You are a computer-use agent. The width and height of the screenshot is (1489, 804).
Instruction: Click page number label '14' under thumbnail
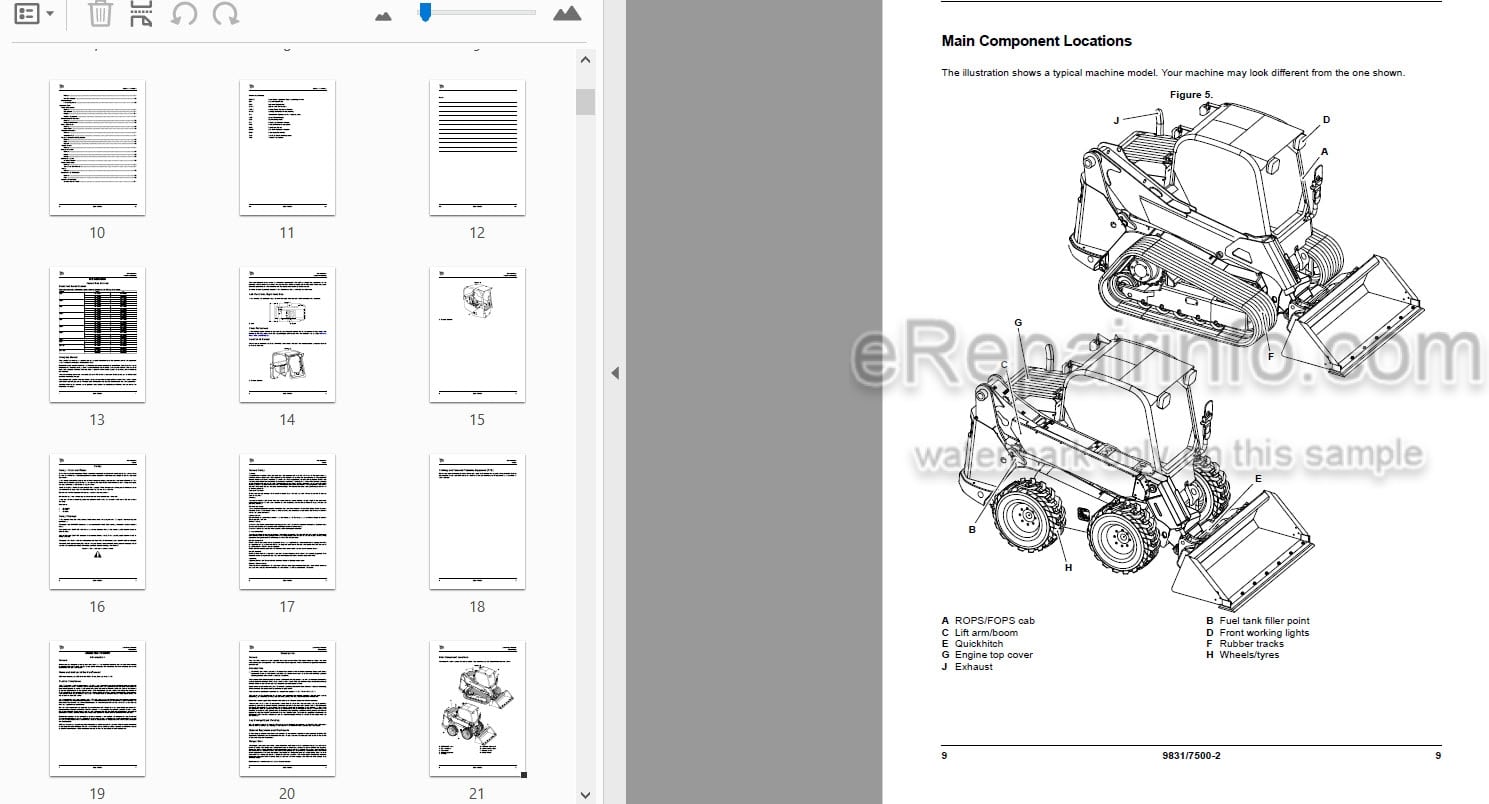tap(287, 420)
